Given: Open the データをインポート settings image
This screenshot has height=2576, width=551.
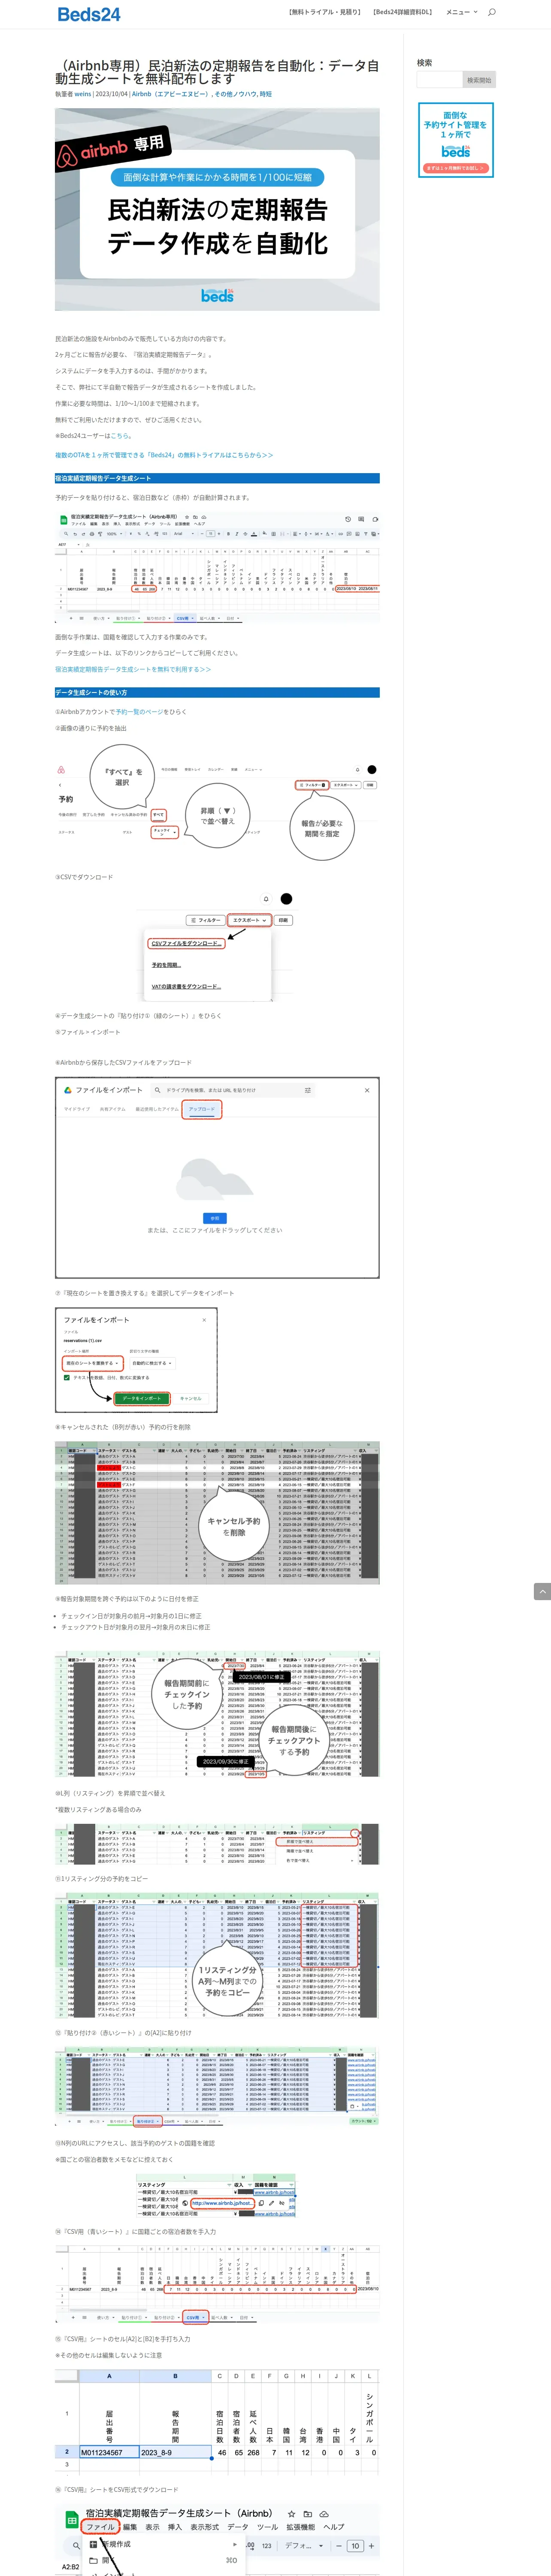Looking at the screenshot, I should [x=136, y=1360].
